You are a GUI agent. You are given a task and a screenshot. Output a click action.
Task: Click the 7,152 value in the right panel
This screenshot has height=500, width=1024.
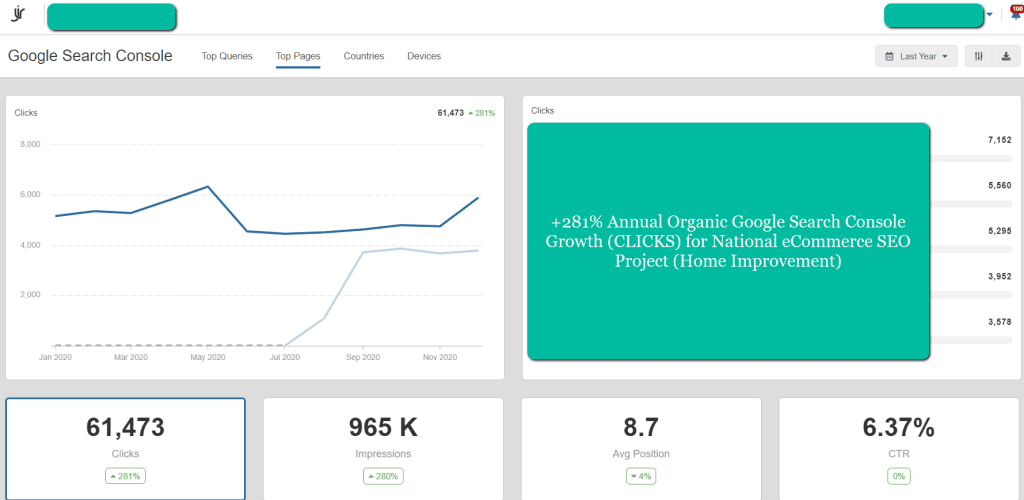point(1000,140)
